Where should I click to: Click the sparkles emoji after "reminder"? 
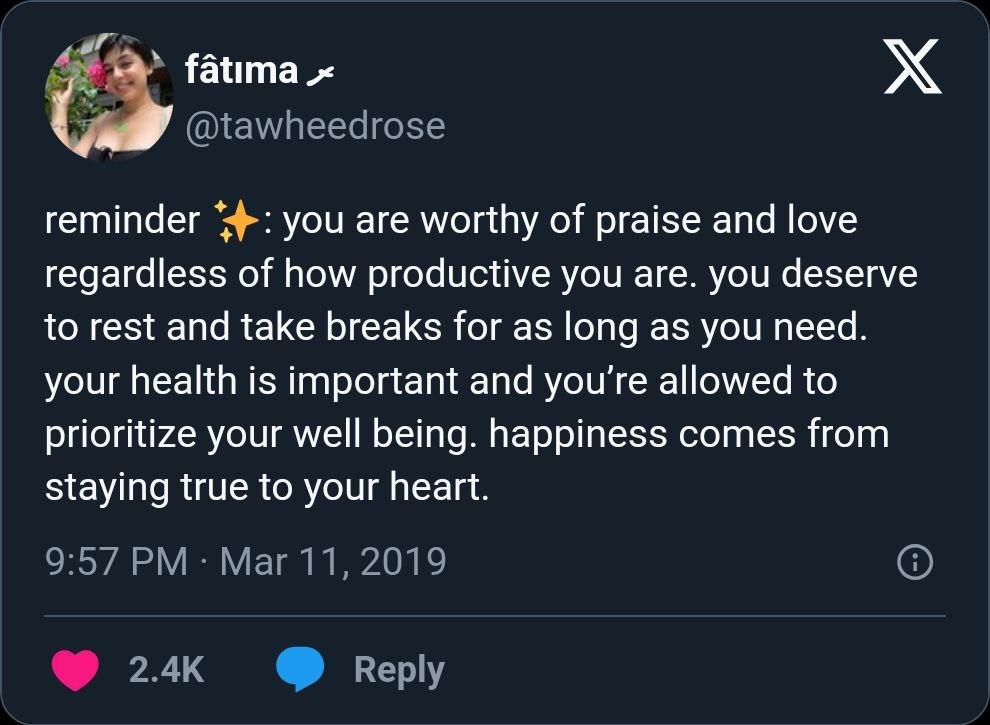coord(237,221)
